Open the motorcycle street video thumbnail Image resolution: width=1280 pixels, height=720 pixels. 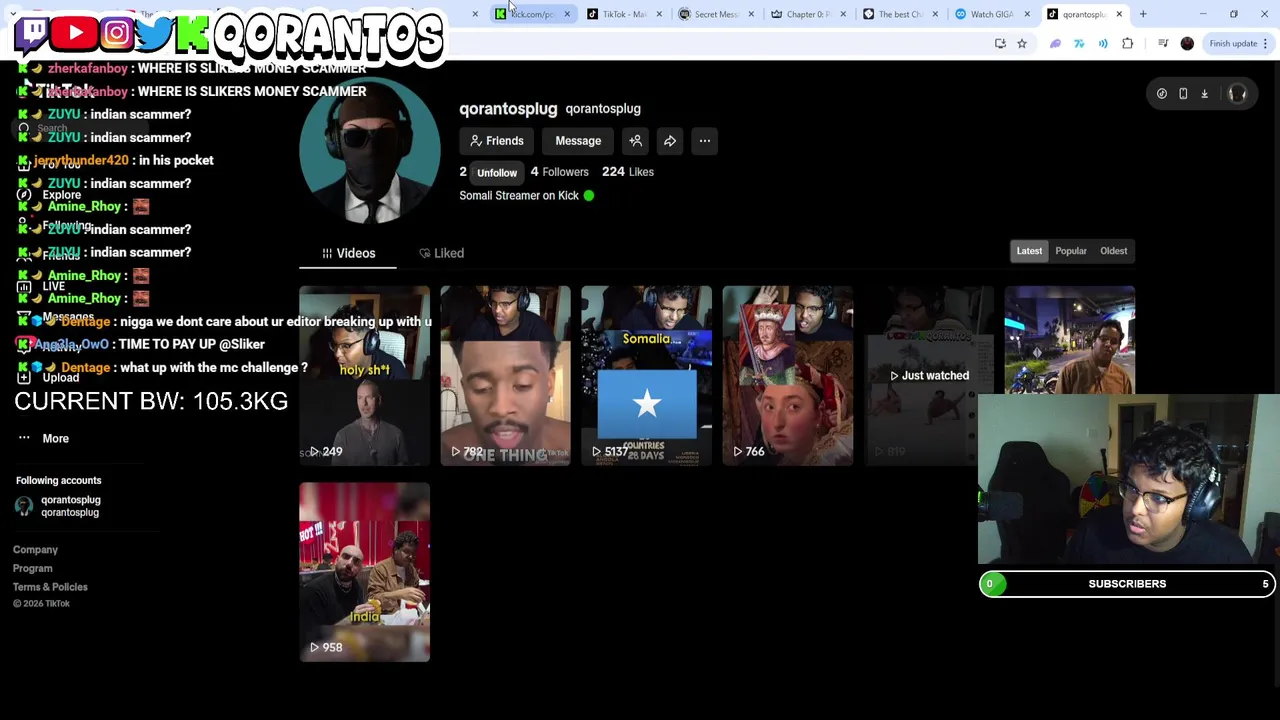(1070, 340)
